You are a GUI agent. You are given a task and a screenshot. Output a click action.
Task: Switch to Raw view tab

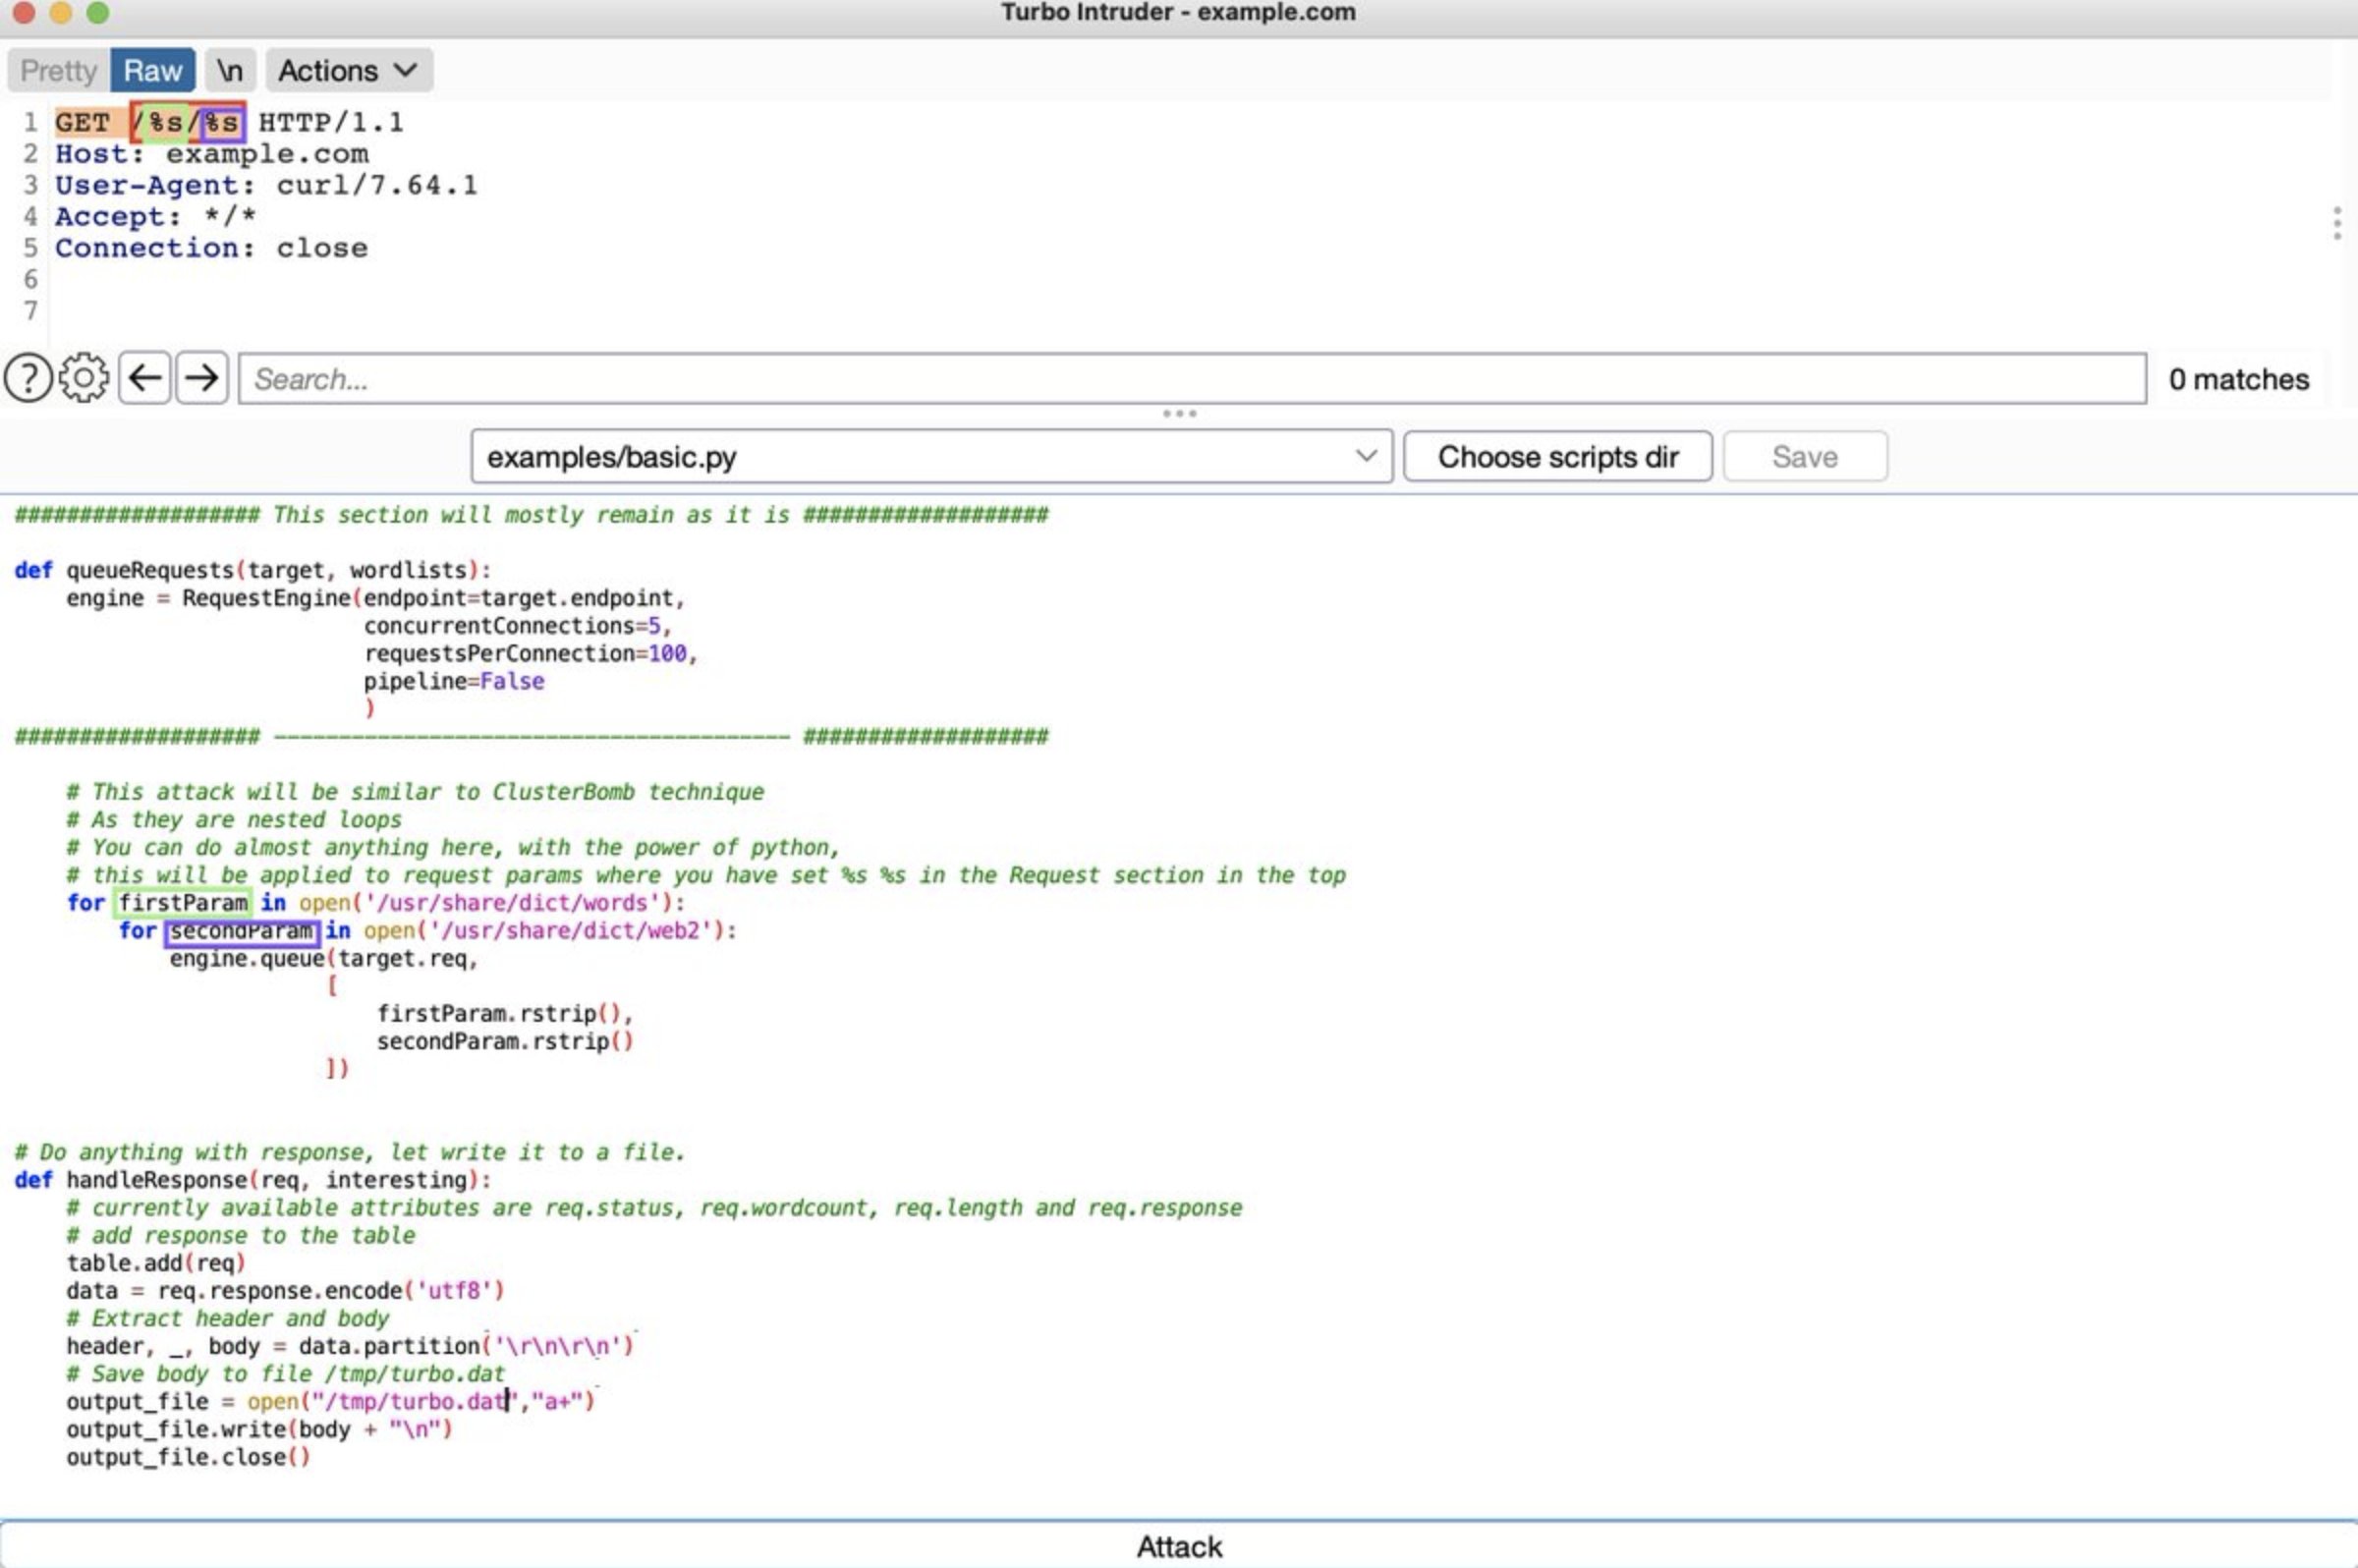[152, 71]
